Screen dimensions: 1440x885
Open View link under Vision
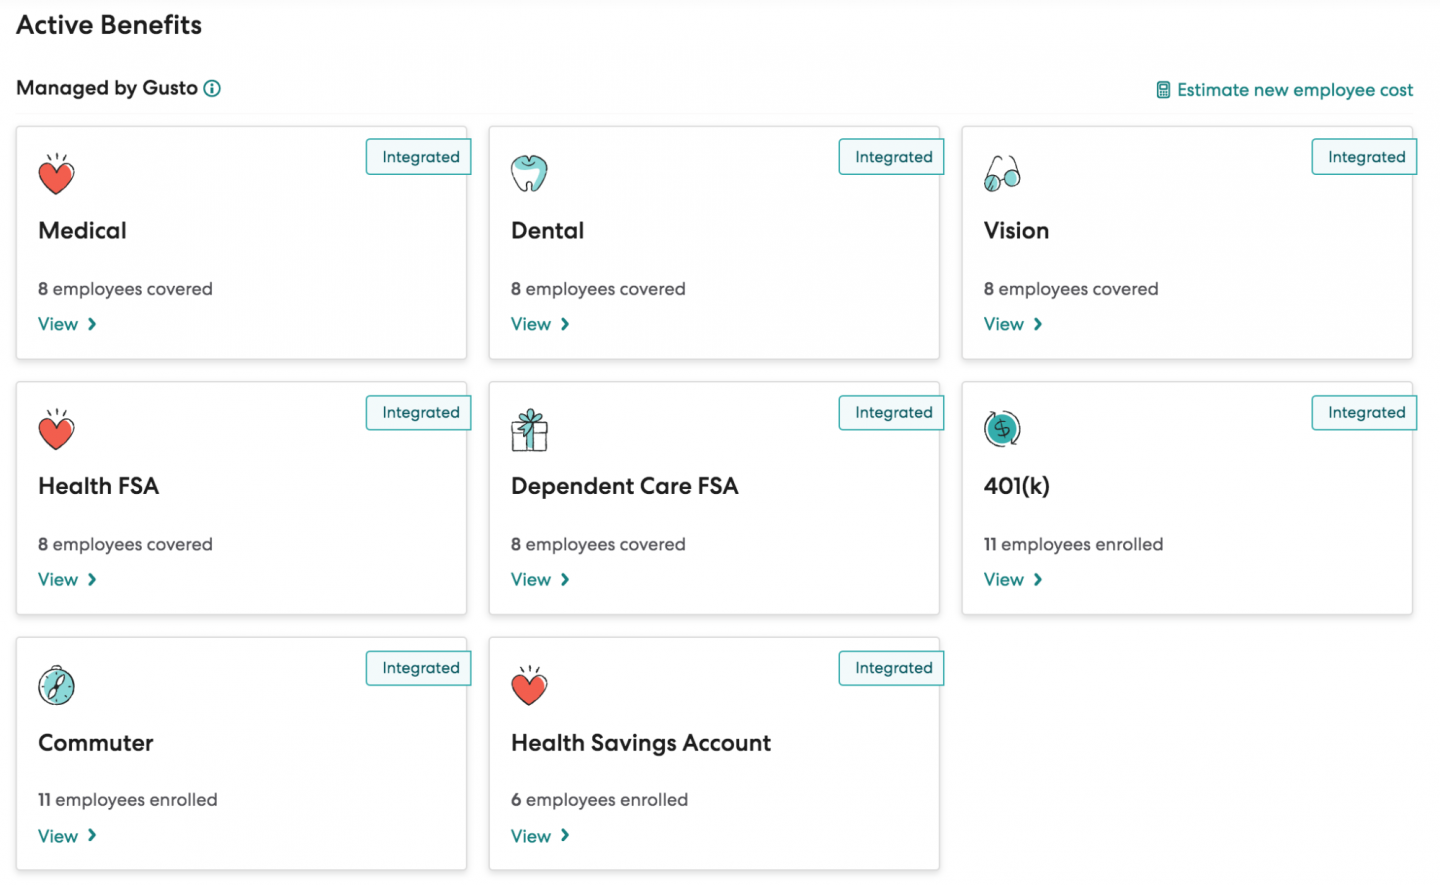click(x=1013, y=324)
